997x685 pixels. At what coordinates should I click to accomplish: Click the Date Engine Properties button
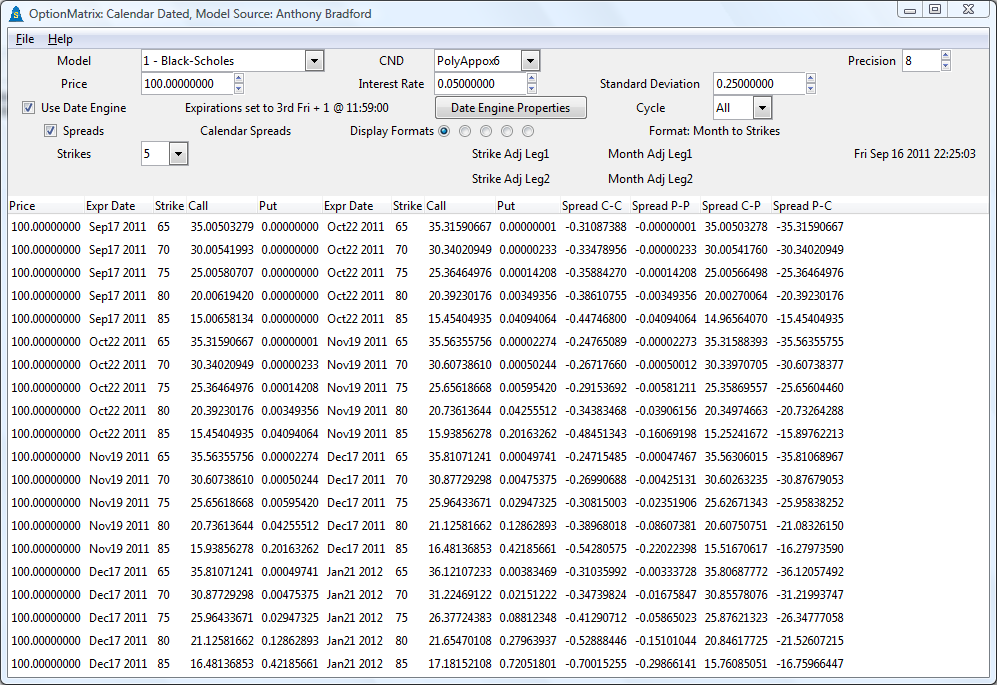coord(511,108)
